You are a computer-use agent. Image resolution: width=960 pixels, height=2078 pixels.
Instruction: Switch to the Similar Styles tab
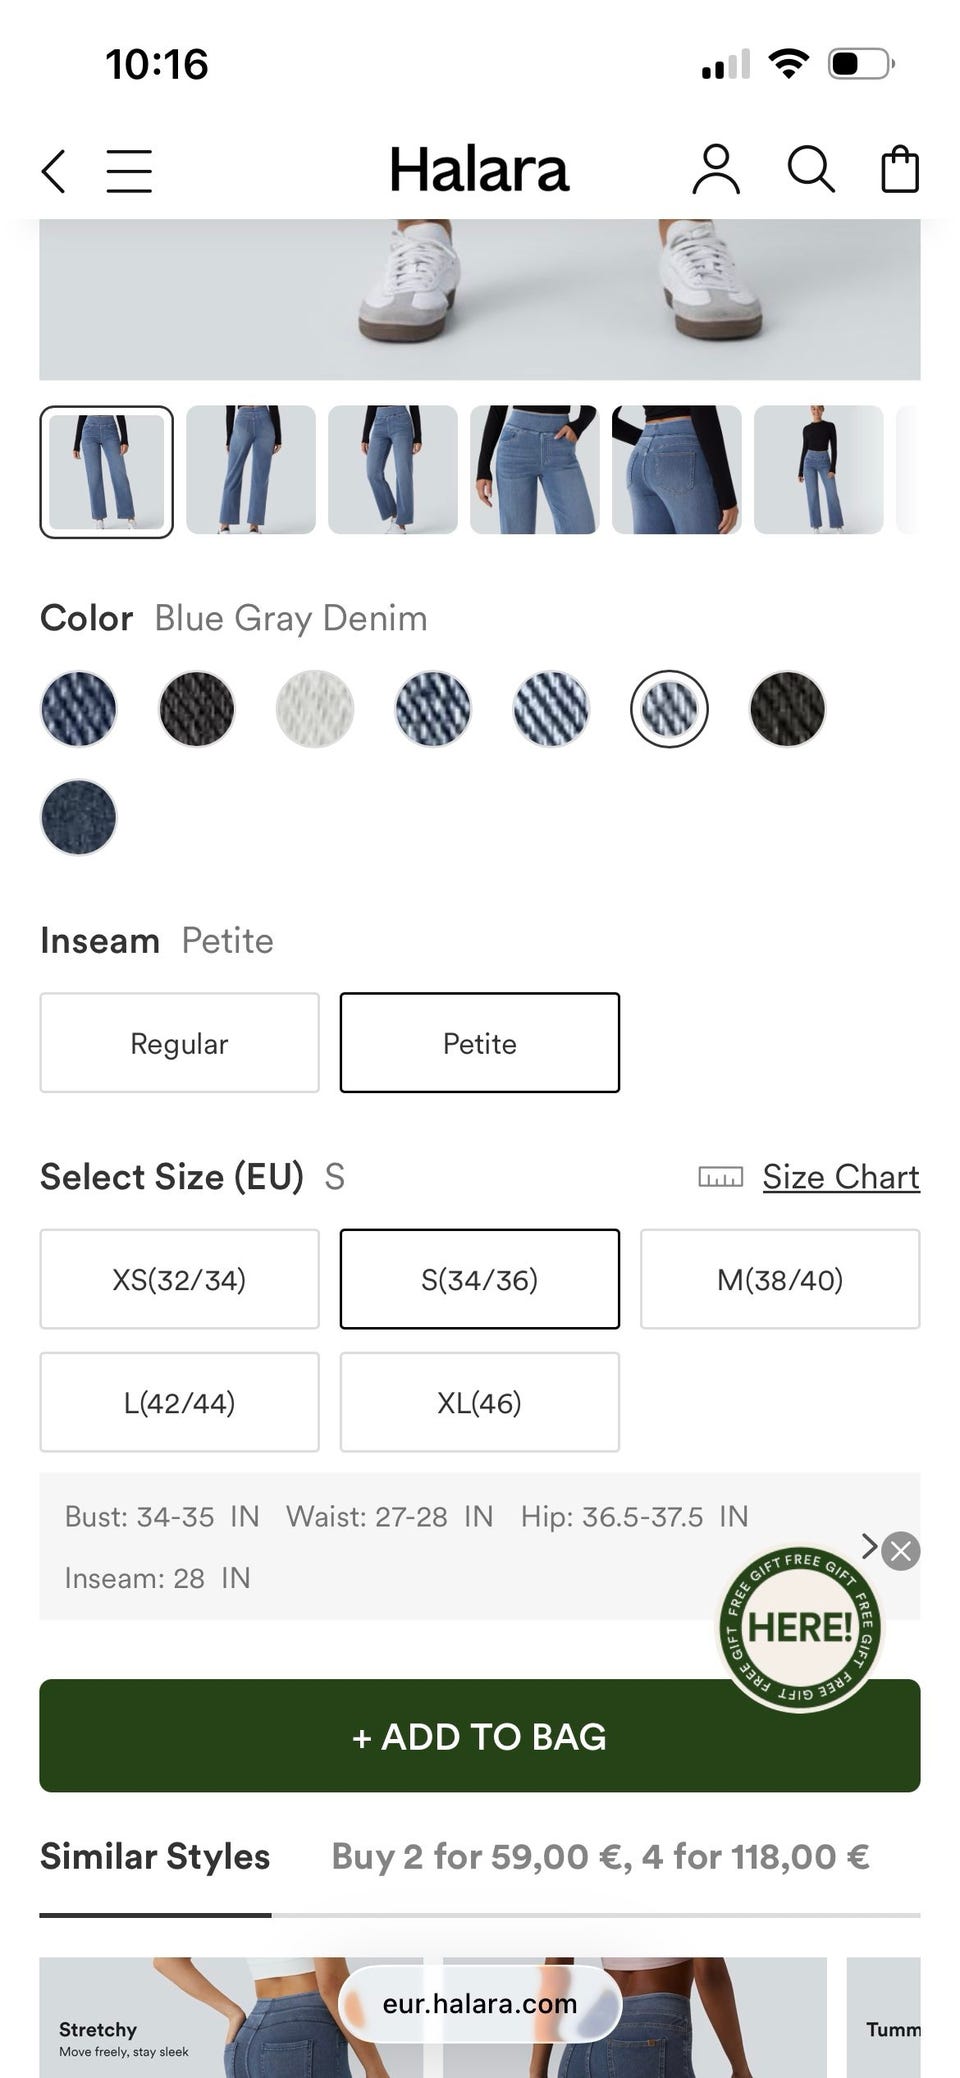[155, 1857]
